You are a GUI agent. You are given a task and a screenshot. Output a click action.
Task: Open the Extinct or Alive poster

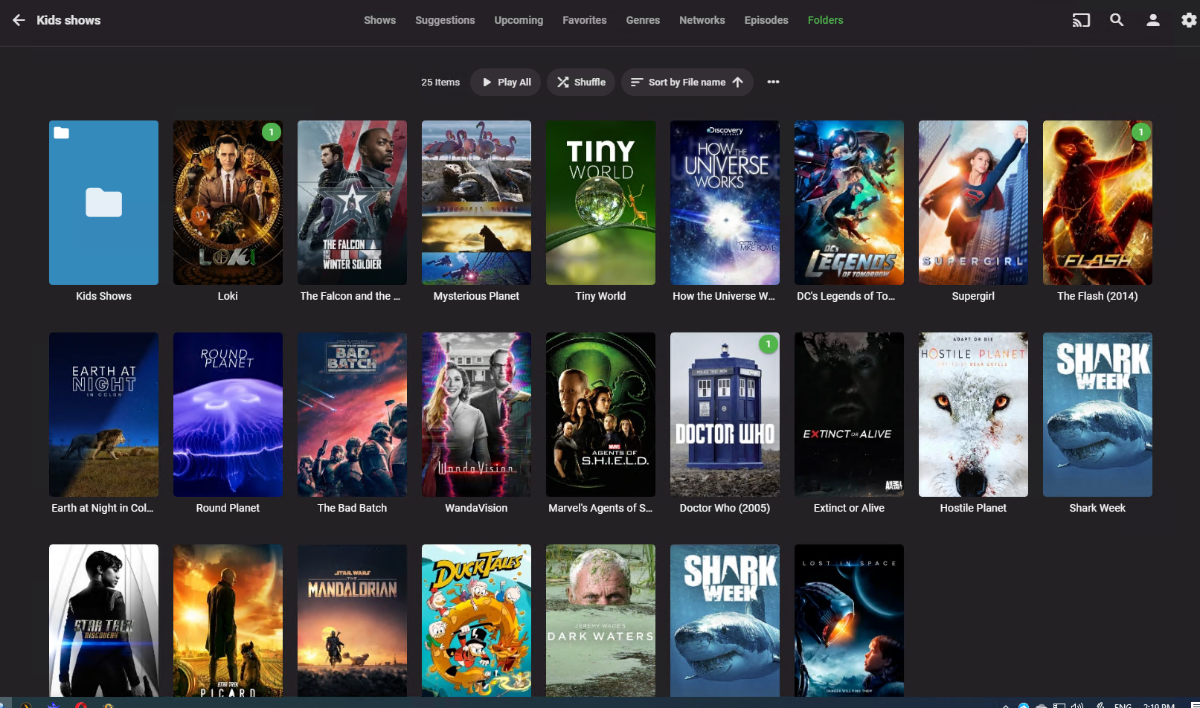[x=849, y=415]
